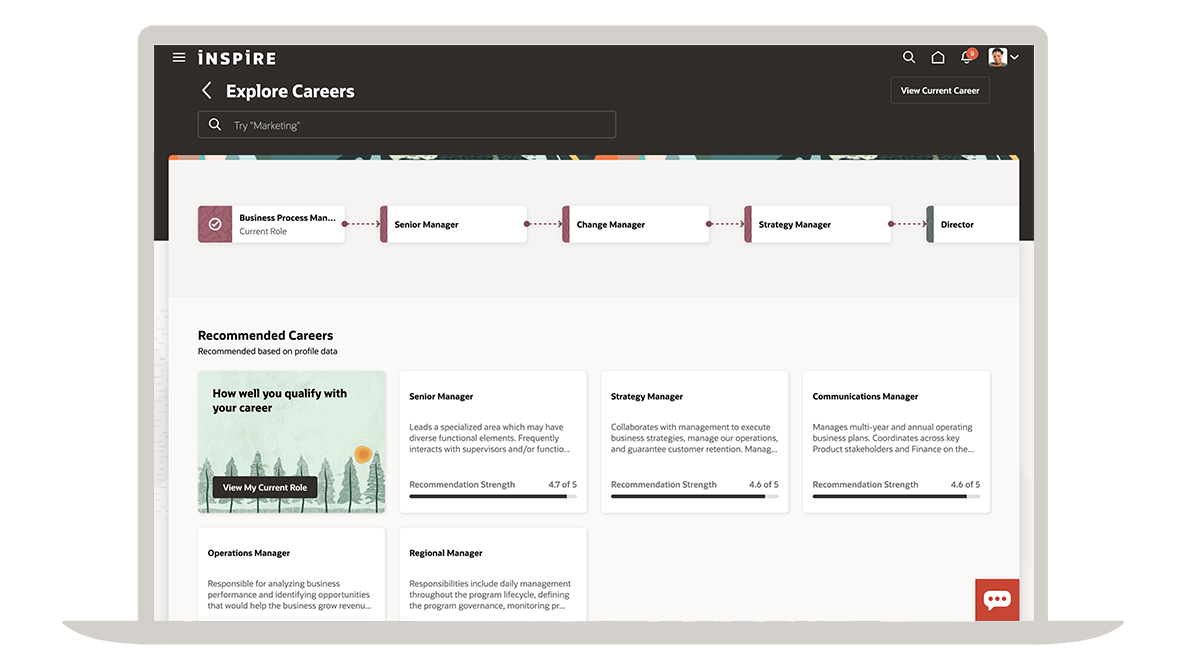1187x670 pixels.
Task: Click the search magnifier icon in header
Action: (909, 58)
